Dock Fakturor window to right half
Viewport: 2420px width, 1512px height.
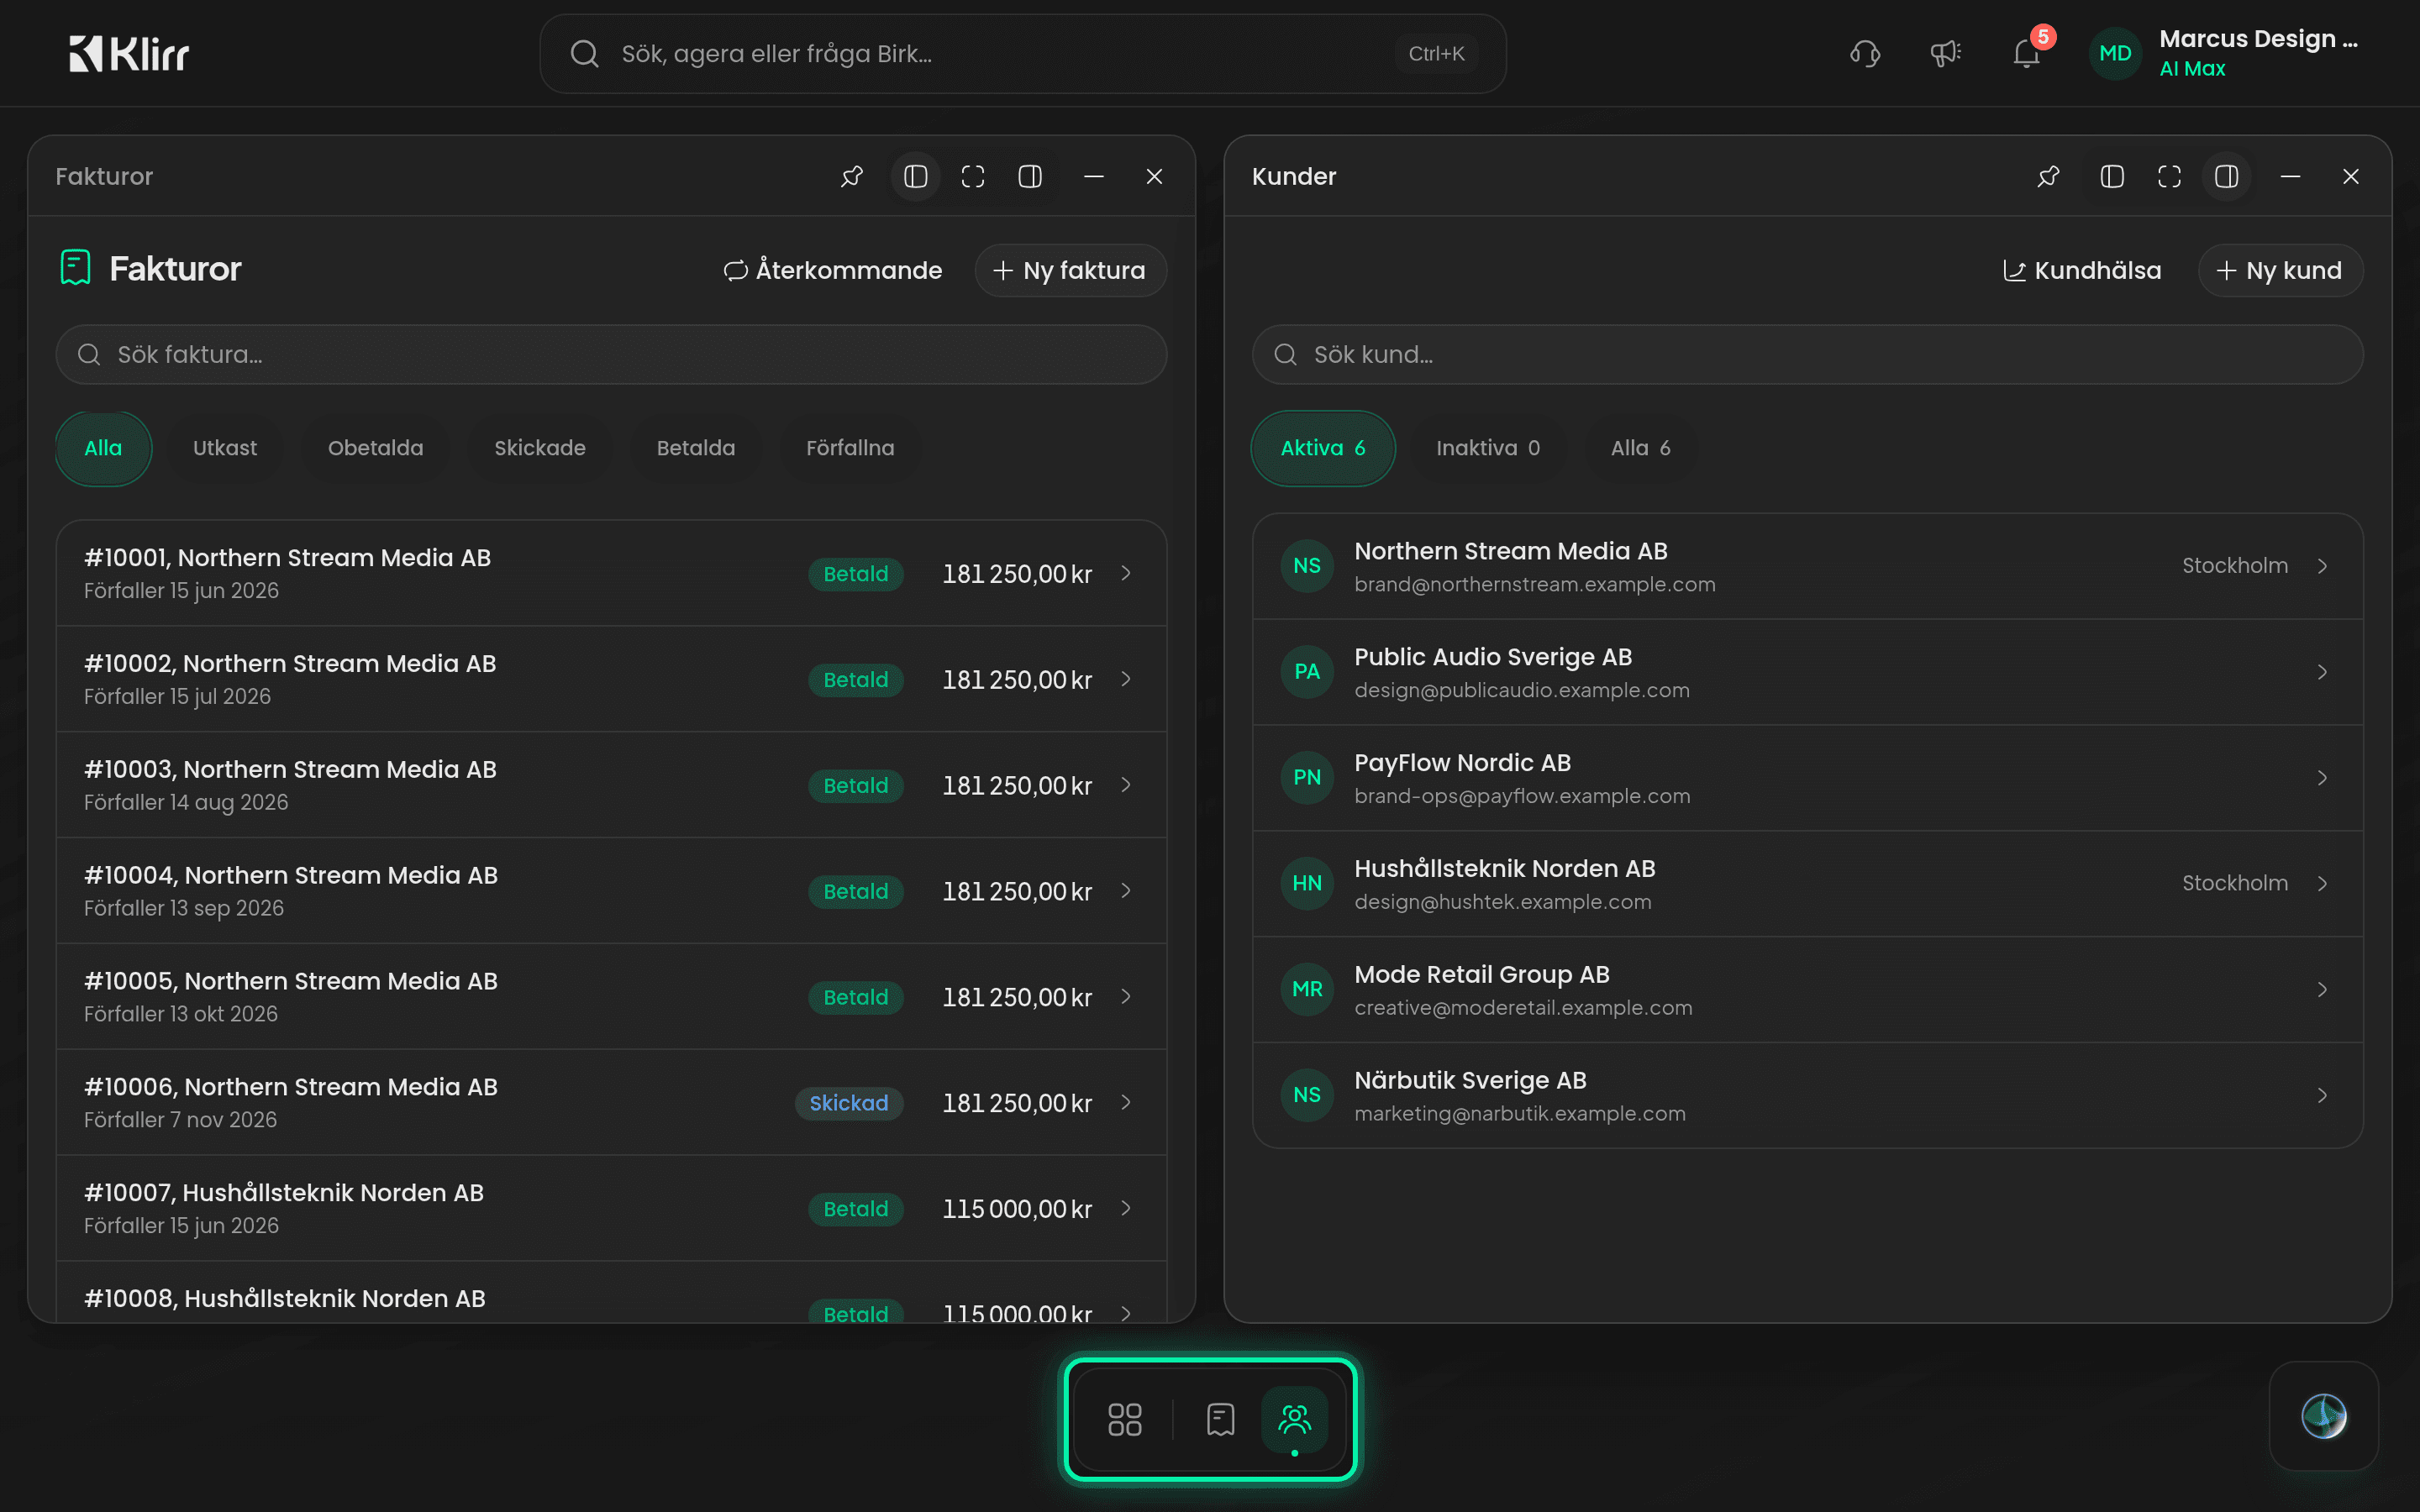pos(1030,176)
